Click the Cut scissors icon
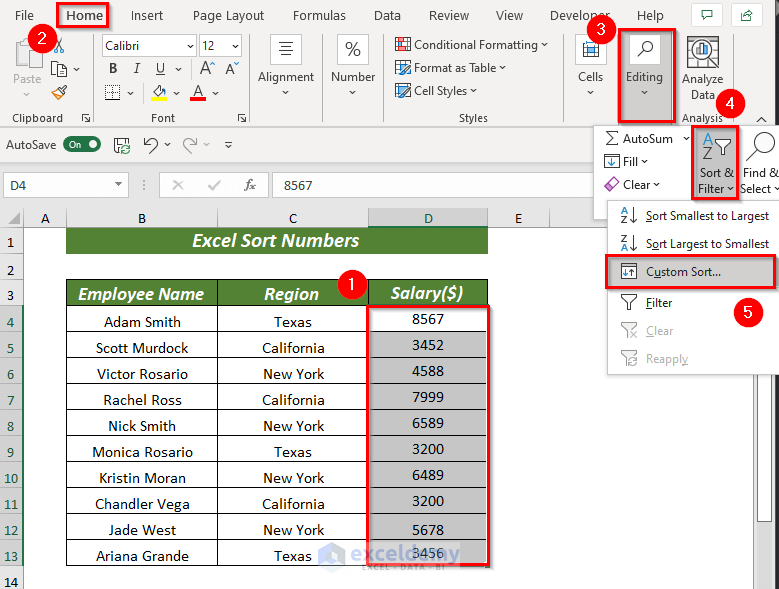This screenshot has height=589, width=779. click(58, 45)
